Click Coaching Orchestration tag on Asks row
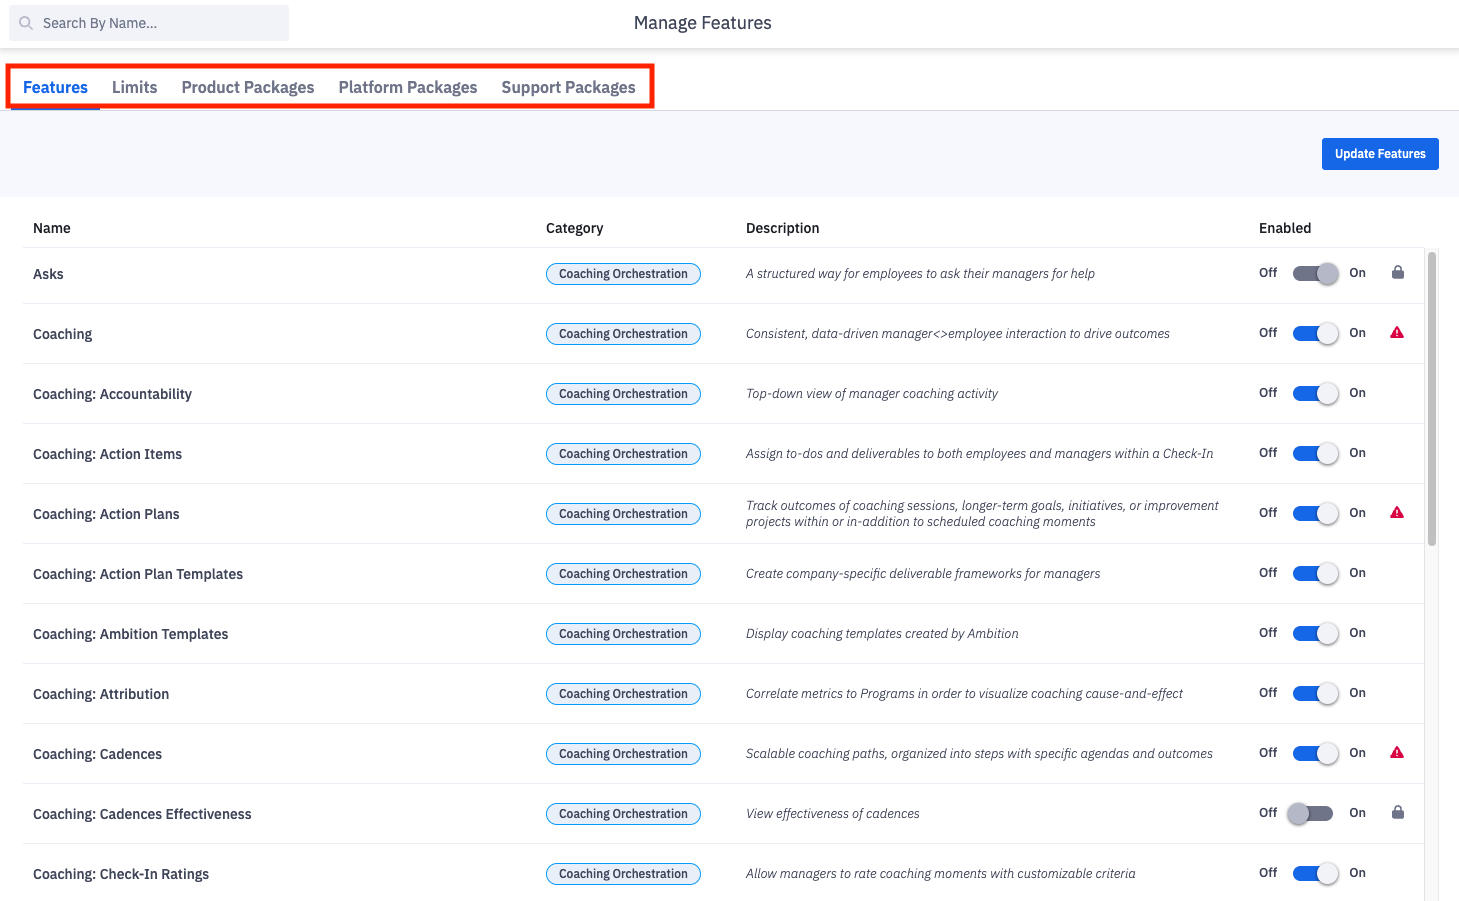This screenshot has width=1459, height=901. (623, 274)
